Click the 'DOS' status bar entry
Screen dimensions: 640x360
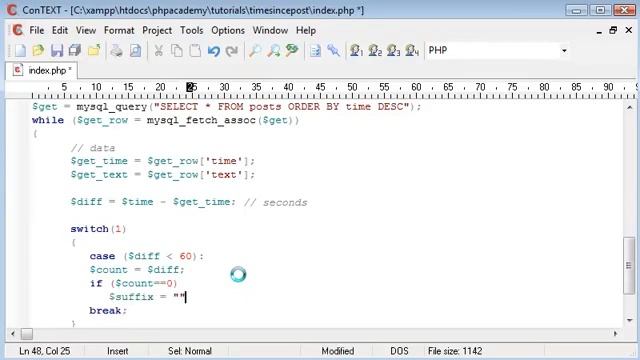[x=399, y=351]
